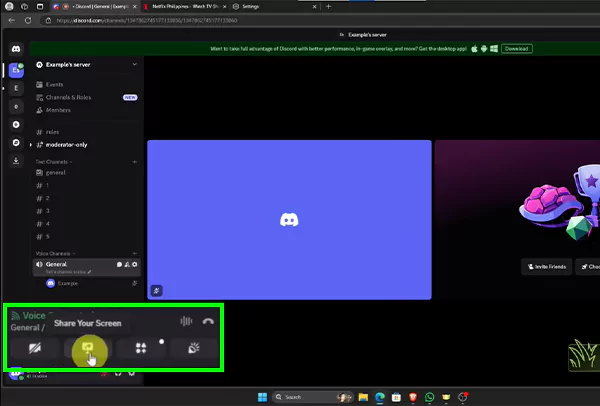Open Discover servers compass icon
This screenshot has width=600, height=406.
(x=16, y=144)
